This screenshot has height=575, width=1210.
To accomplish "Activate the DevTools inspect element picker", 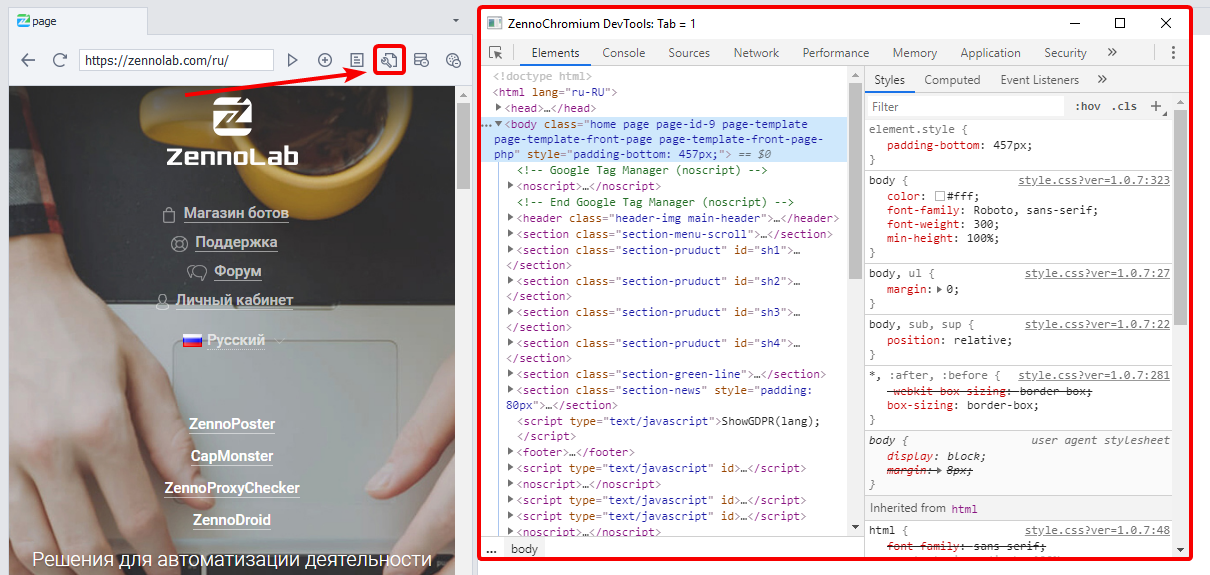I will click(x=496, y=53).
